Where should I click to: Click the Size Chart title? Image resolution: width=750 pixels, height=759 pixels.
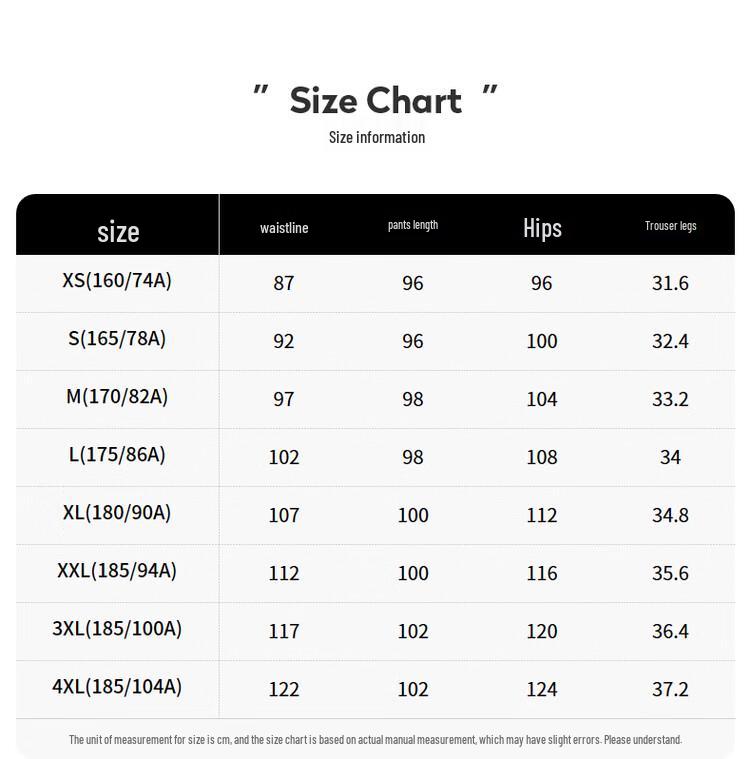375,100
